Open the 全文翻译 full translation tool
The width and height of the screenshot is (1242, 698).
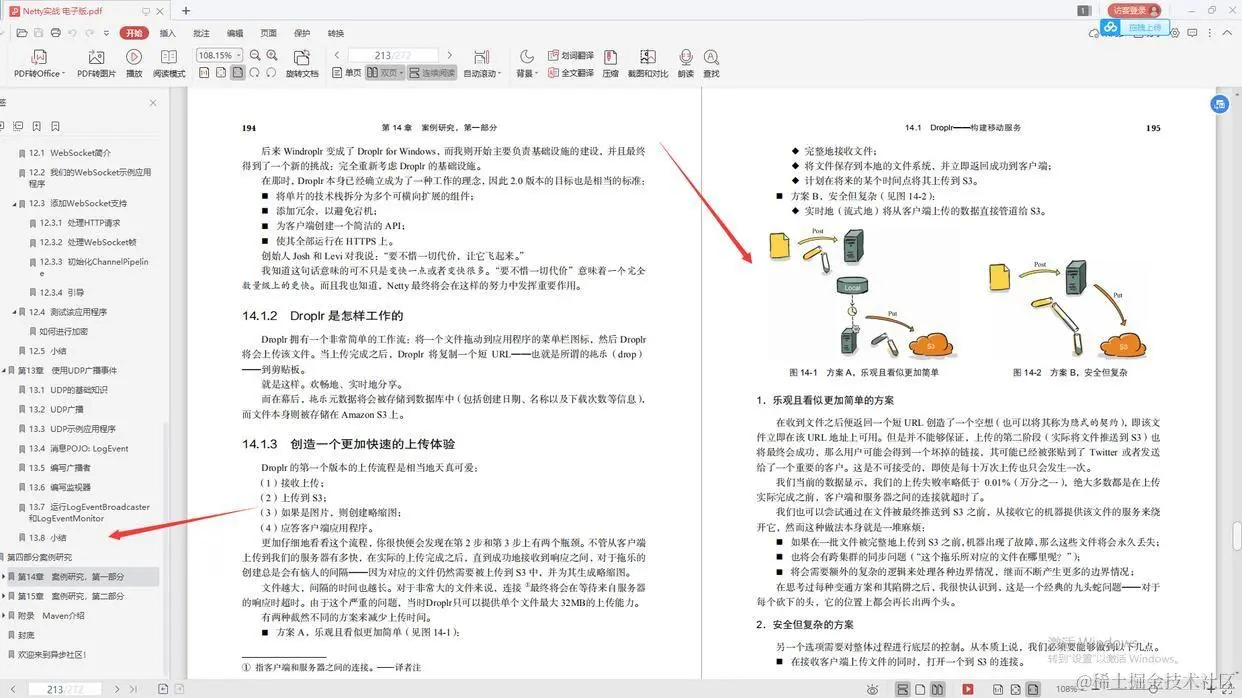571,73
